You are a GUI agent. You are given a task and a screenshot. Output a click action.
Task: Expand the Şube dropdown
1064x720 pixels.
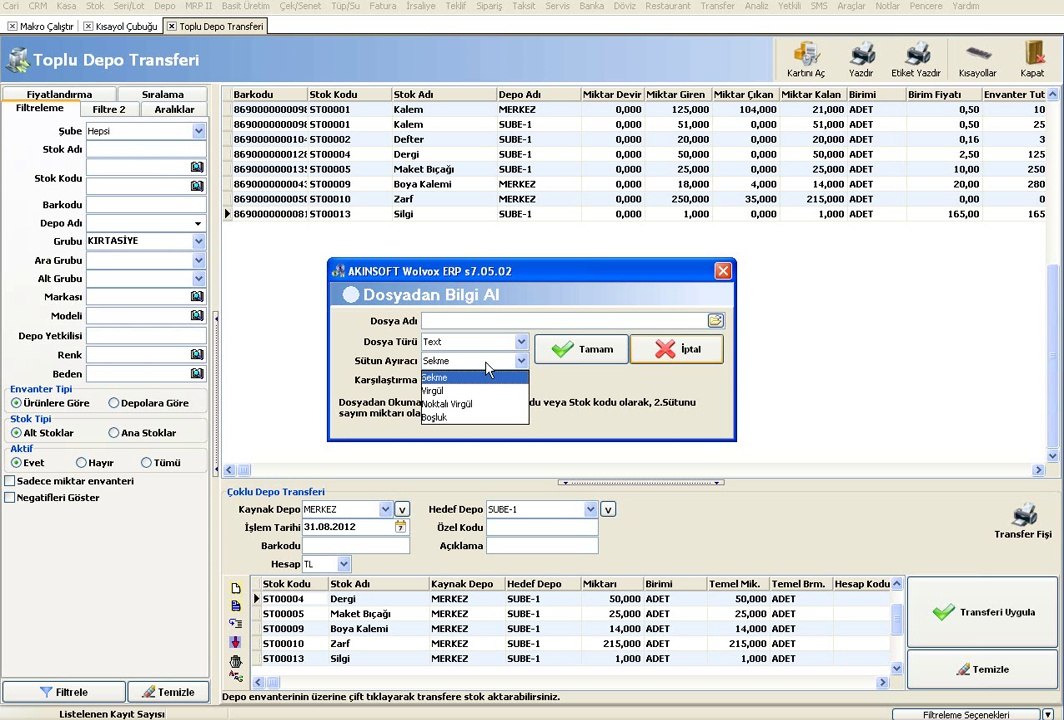(198, 131)
